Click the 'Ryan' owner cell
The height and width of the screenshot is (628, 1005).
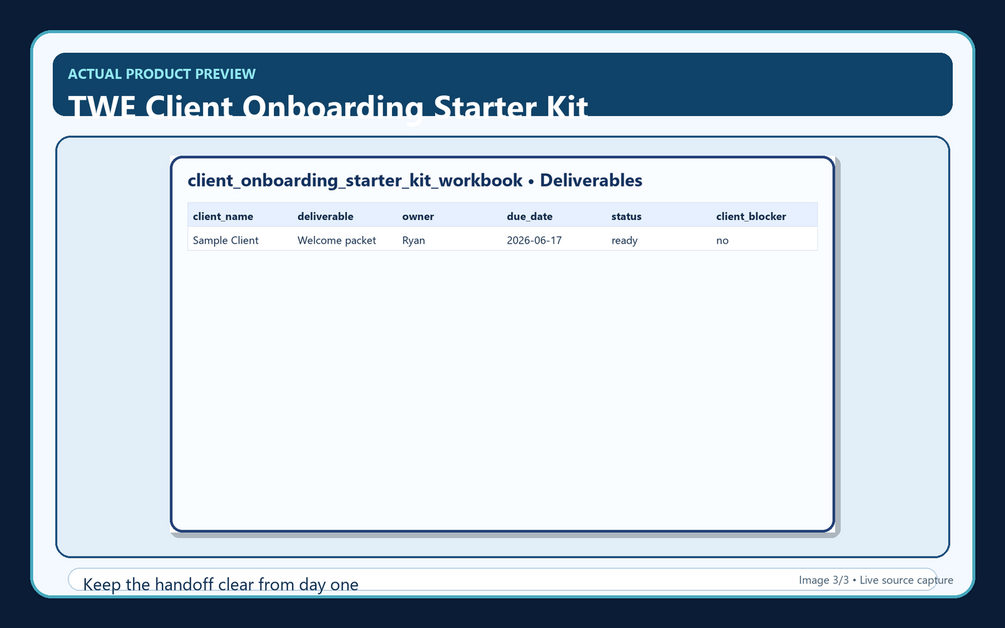coord(413,240)
